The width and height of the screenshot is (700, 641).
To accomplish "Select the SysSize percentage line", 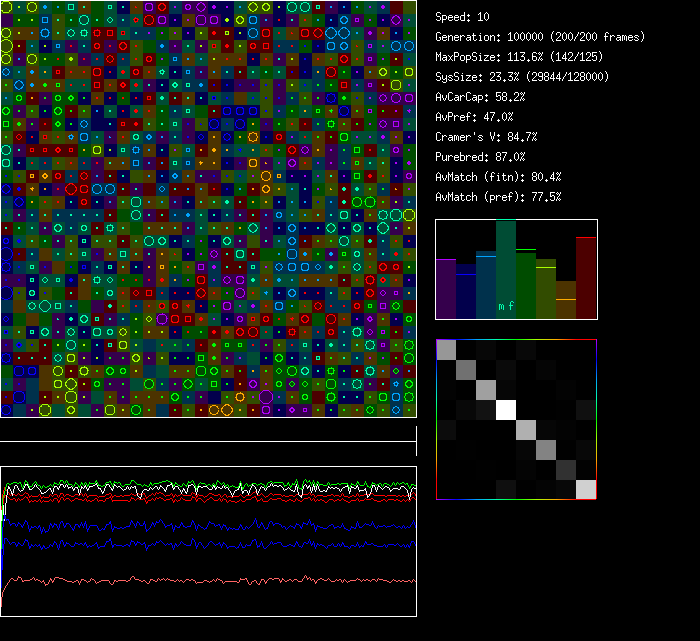I will [x=518, y=77].
